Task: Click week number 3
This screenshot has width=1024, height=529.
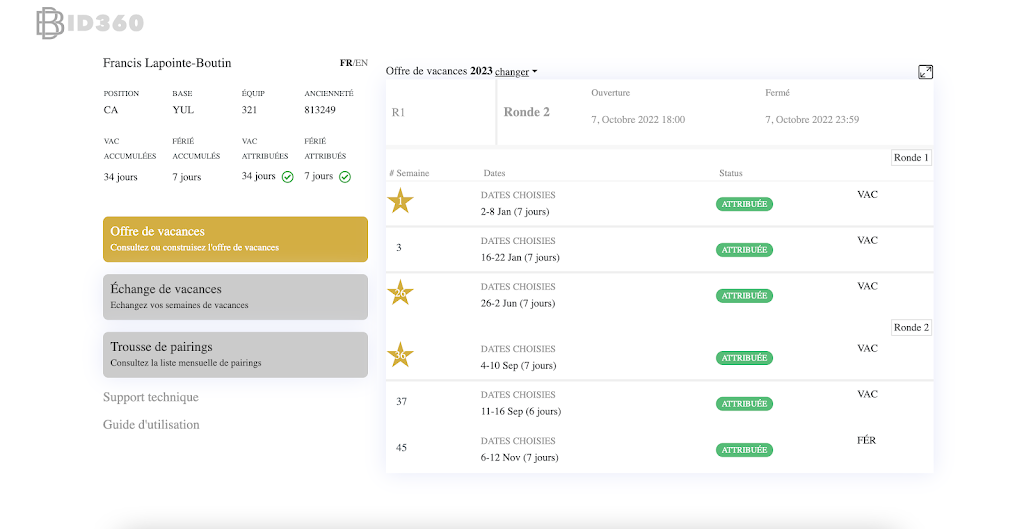Action: [x=399, y=248]
